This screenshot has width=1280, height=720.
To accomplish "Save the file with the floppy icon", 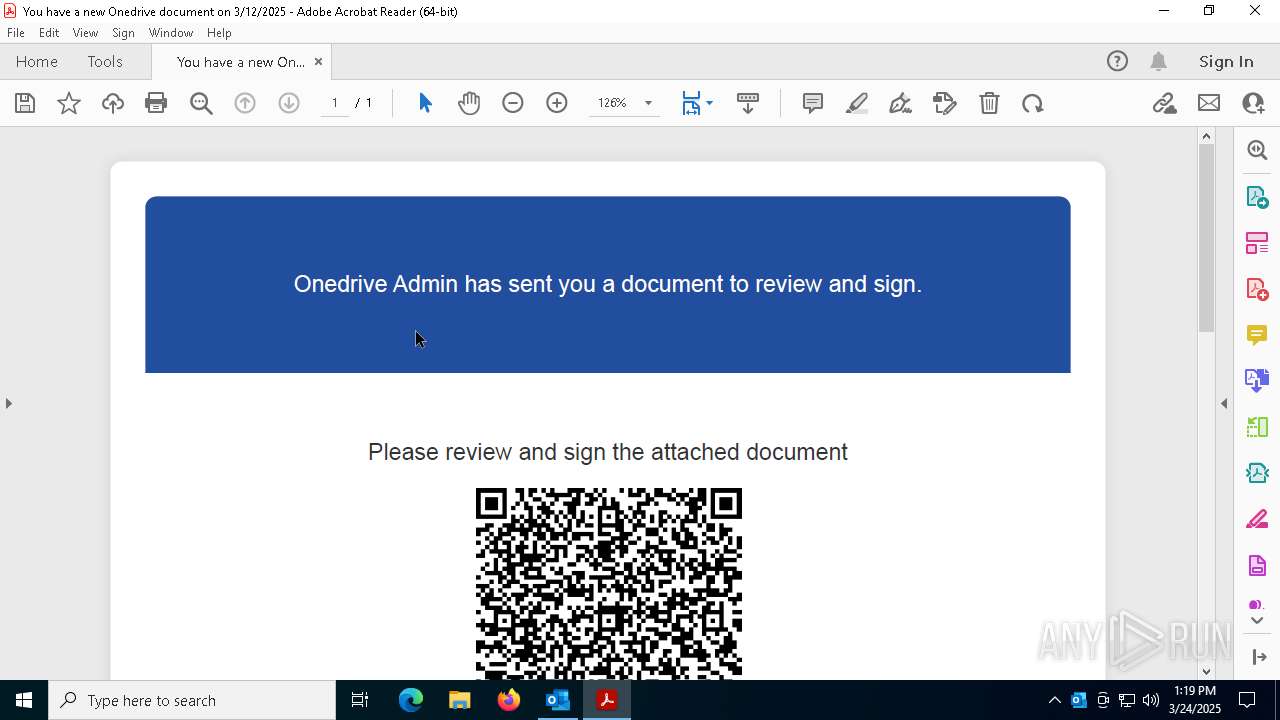I will 25,103.
